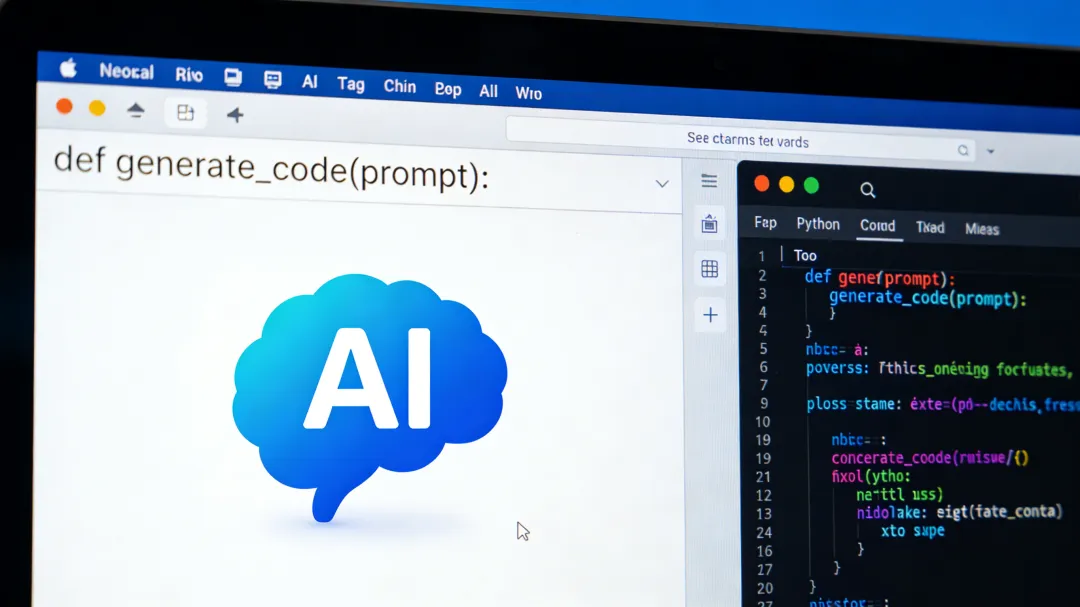Screen dimensions: 1080x607
Task: Open the Bop menu item
Action: (448, 90)
